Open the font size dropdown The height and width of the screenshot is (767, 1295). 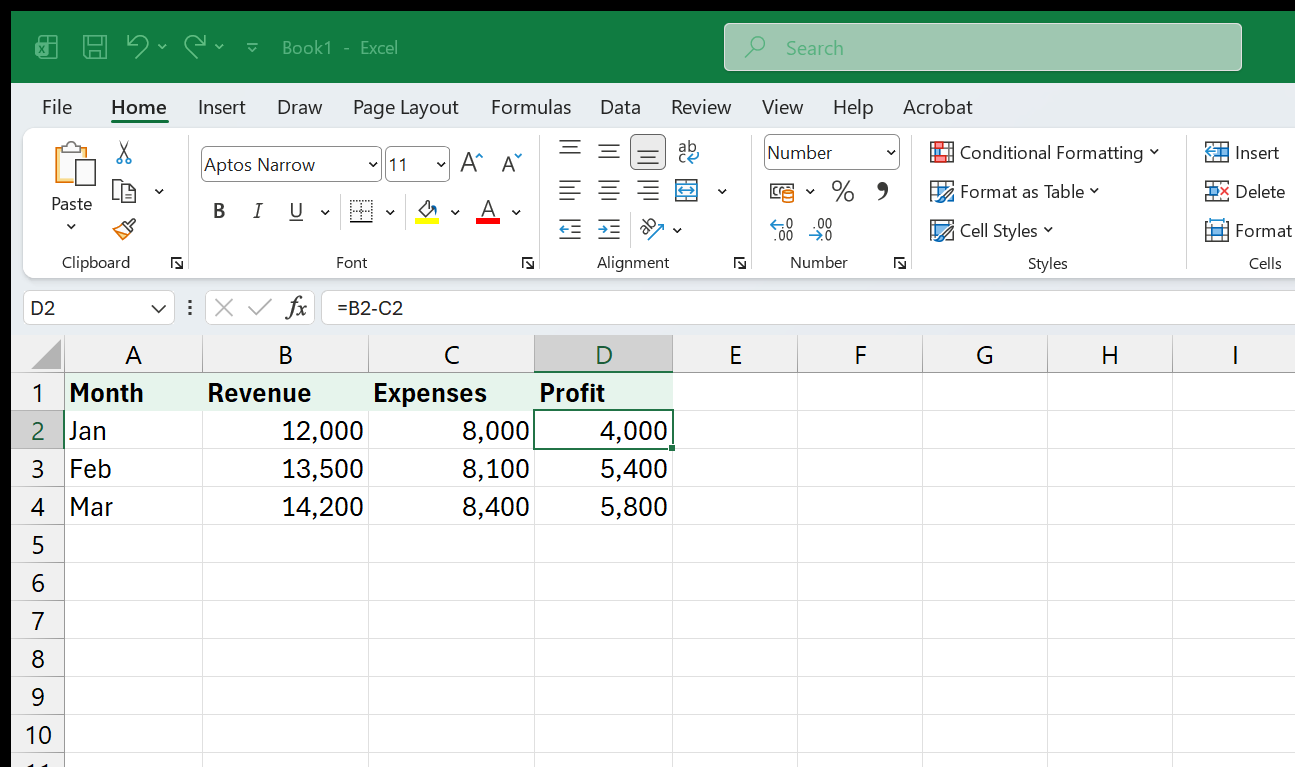point(442,165)
